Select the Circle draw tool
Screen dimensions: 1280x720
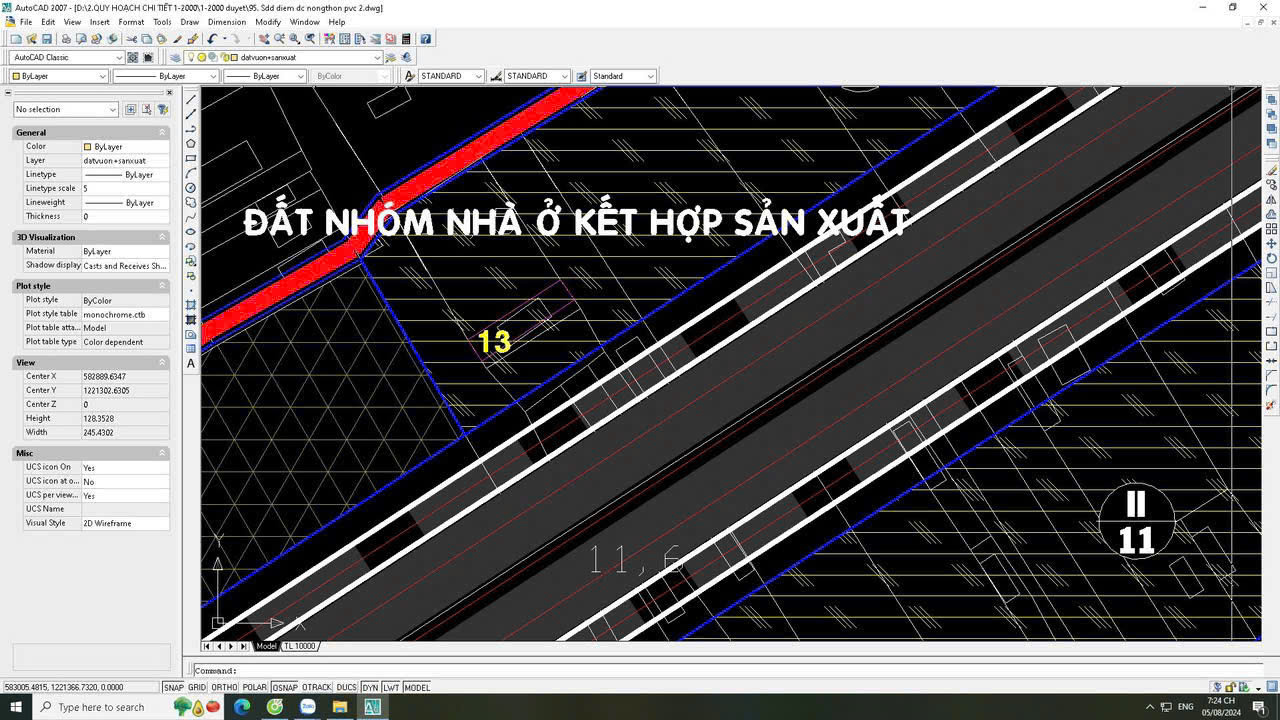191,188
